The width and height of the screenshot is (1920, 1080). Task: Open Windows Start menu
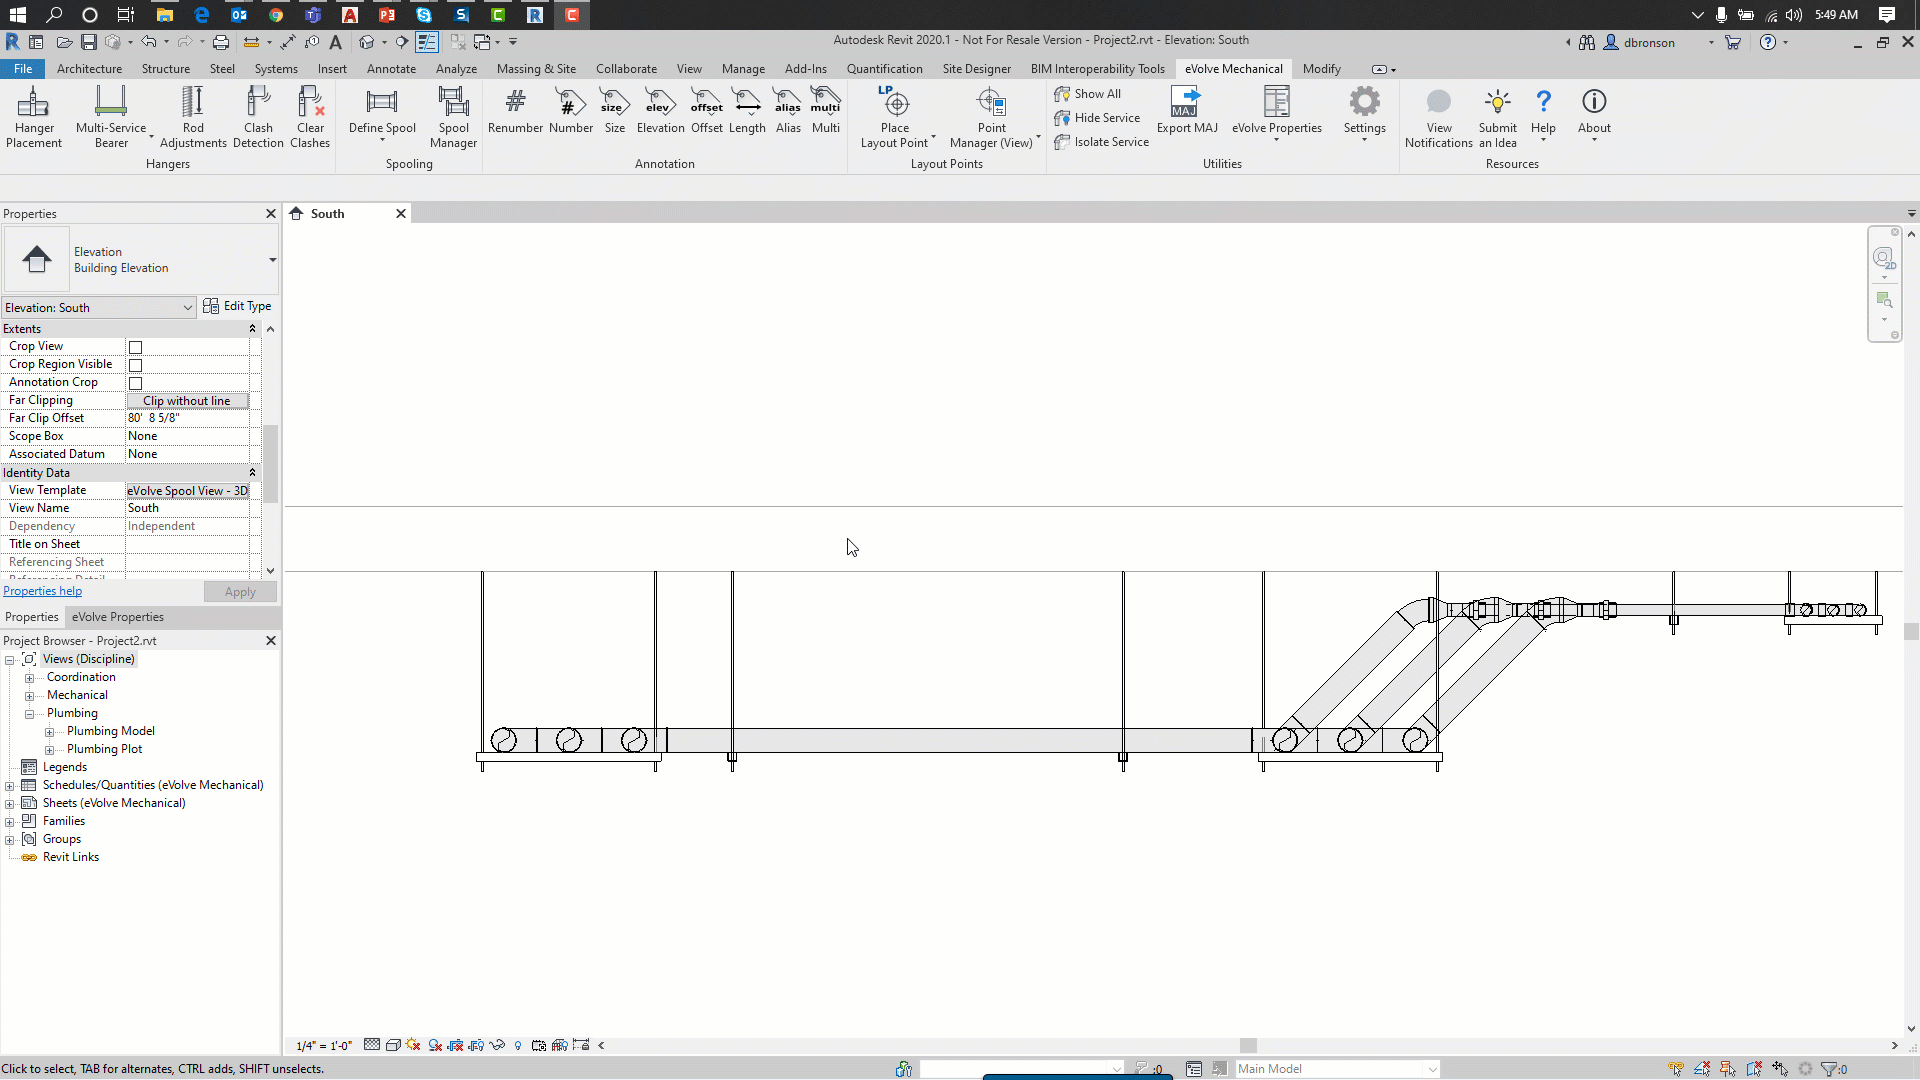point(17,15)
